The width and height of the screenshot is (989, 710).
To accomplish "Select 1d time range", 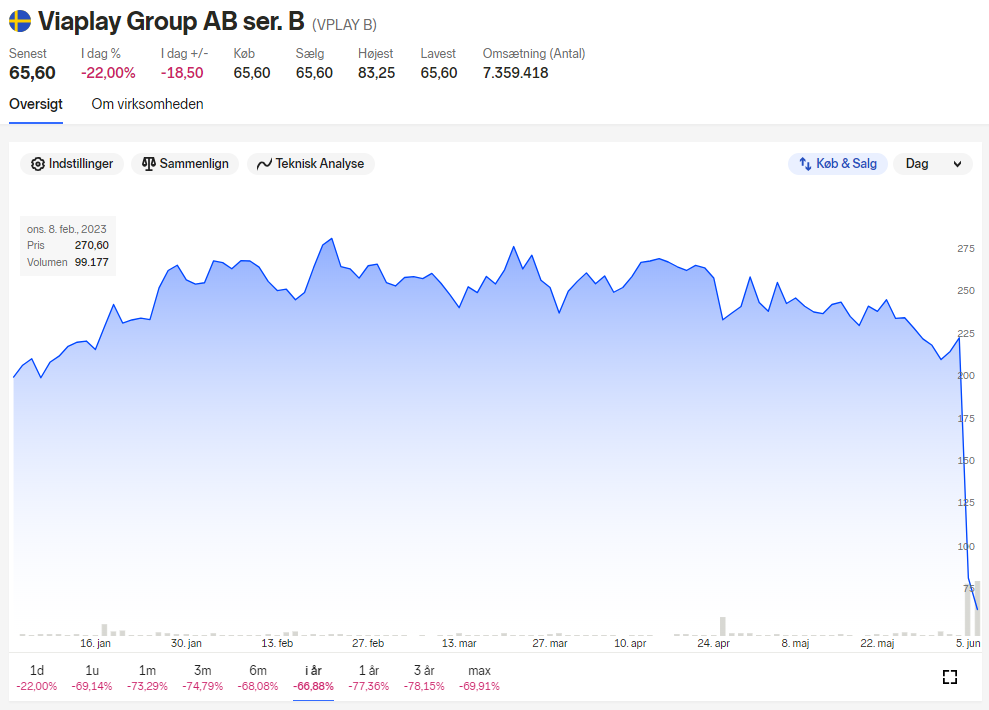I will 37,678.
